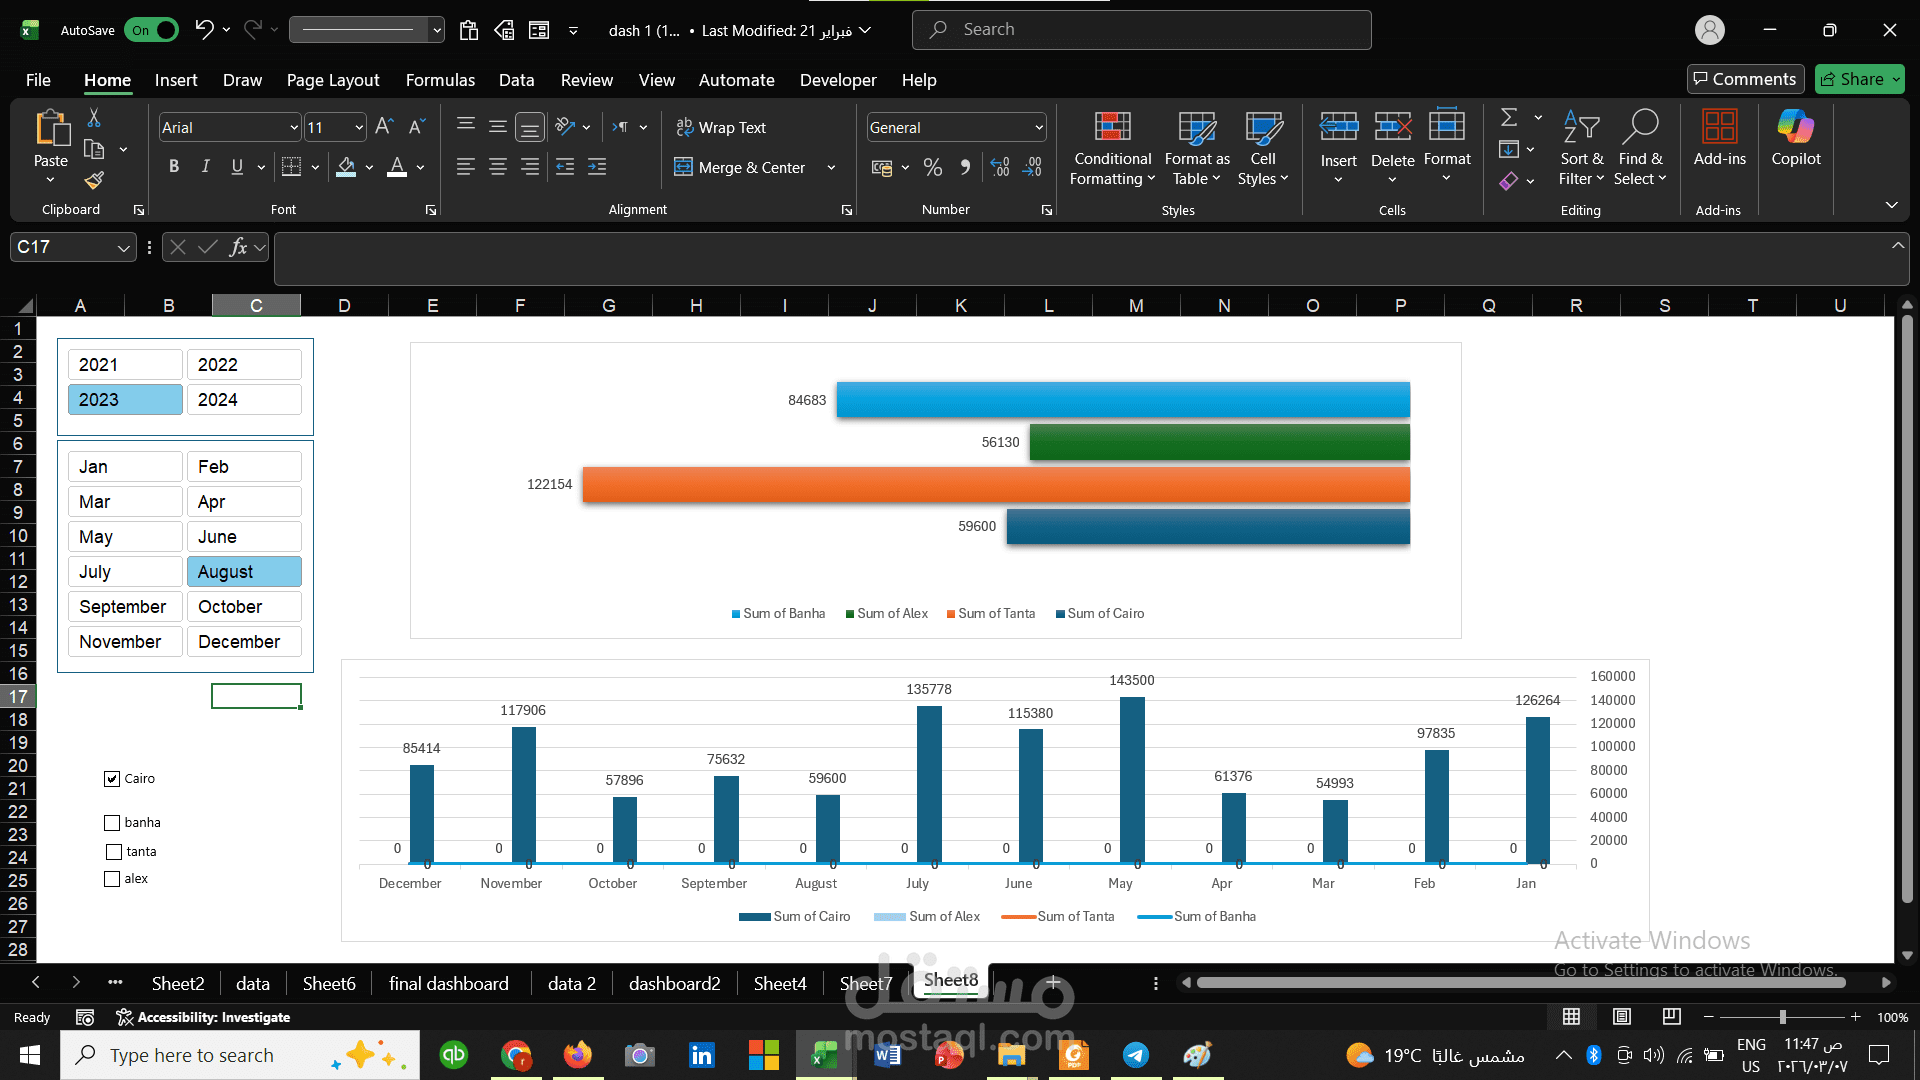Image resolution: width=1920 pixels, height=1080 pixels.
Task: Open Cell Styles gallery
Action: click(x=1263, y=149)
